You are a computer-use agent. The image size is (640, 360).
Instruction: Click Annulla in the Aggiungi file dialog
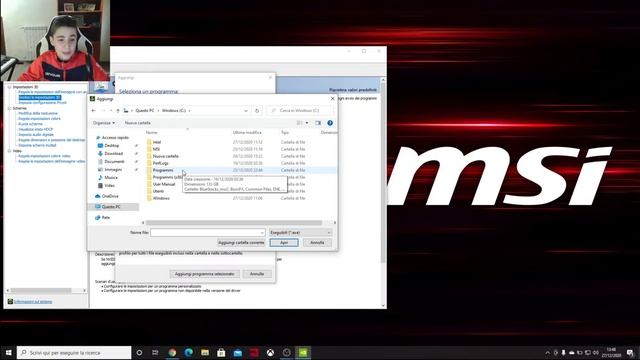(317, 242)
